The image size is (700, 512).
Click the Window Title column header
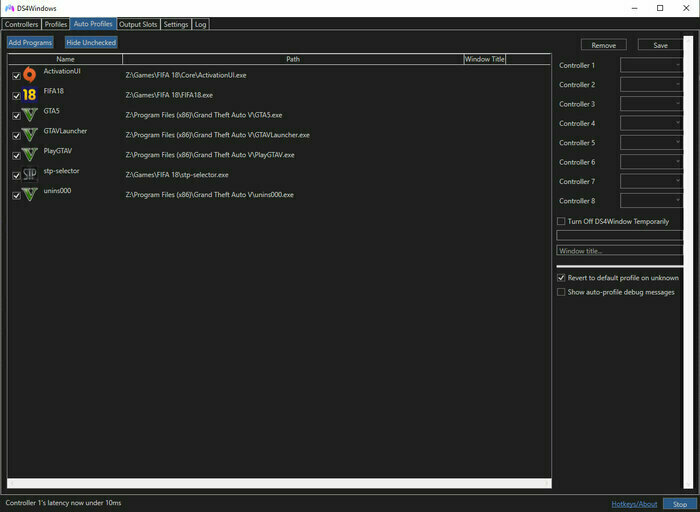(484, 59)
